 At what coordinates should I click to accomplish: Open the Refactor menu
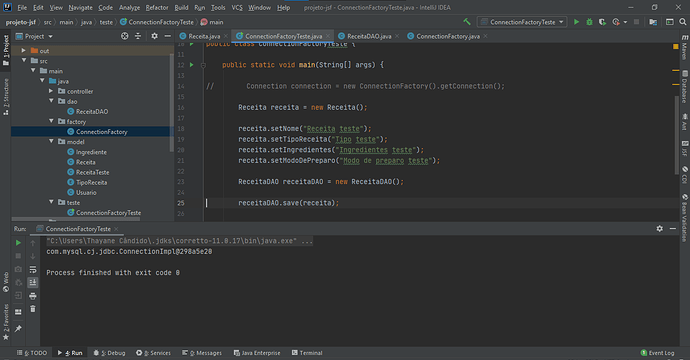click(157, 7)
